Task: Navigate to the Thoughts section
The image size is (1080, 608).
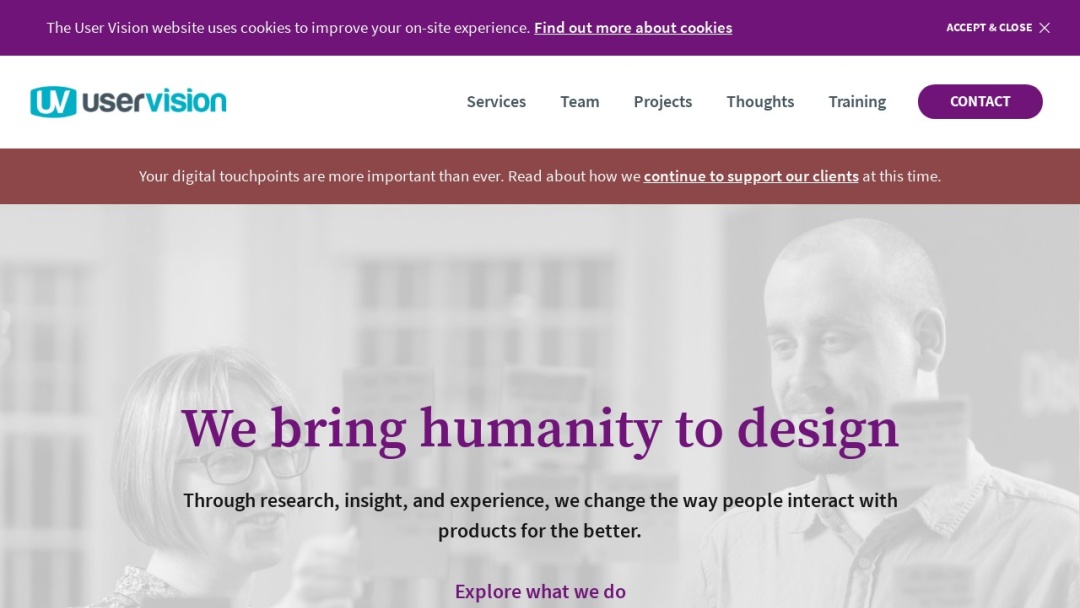Action: click(x=760, y=101)
